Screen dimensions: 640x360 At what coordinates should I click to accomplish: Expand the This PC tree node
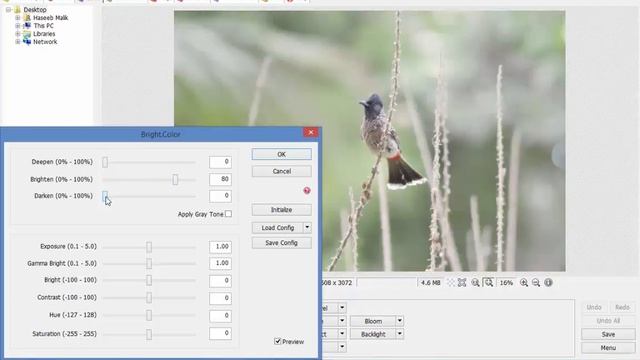[x=18, y=26]
